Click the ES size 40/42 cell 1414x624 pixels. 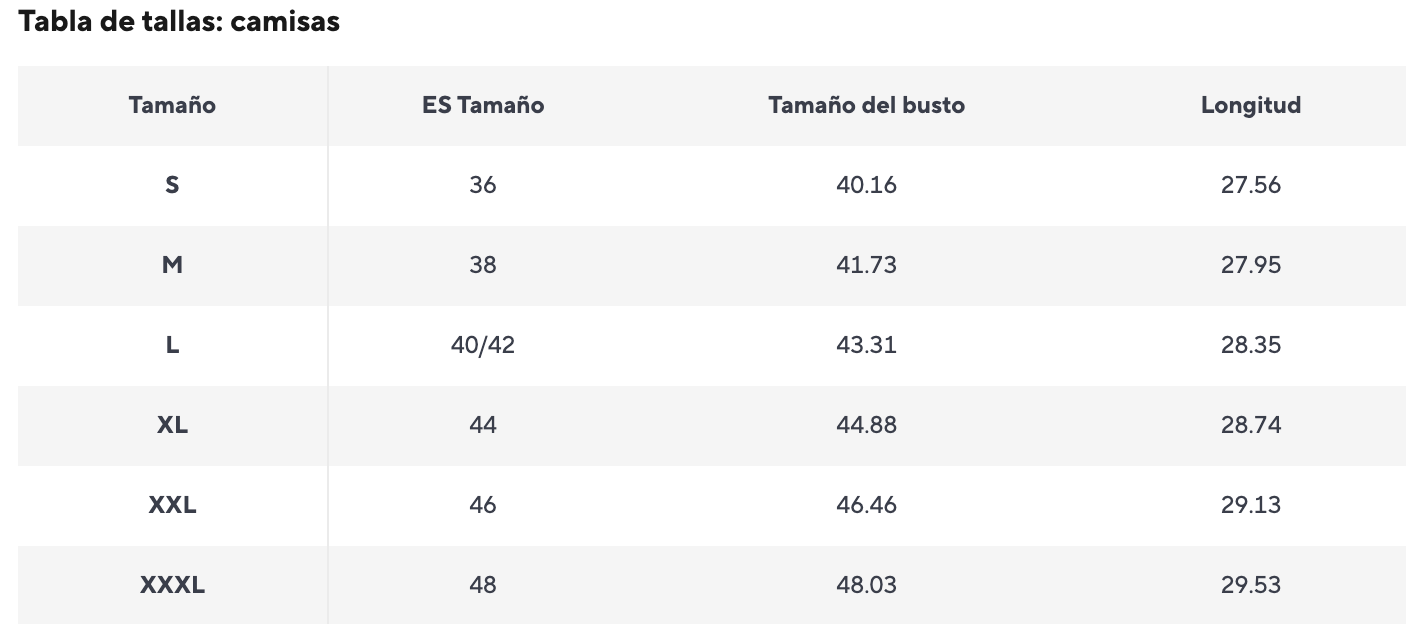click(483, 345)
